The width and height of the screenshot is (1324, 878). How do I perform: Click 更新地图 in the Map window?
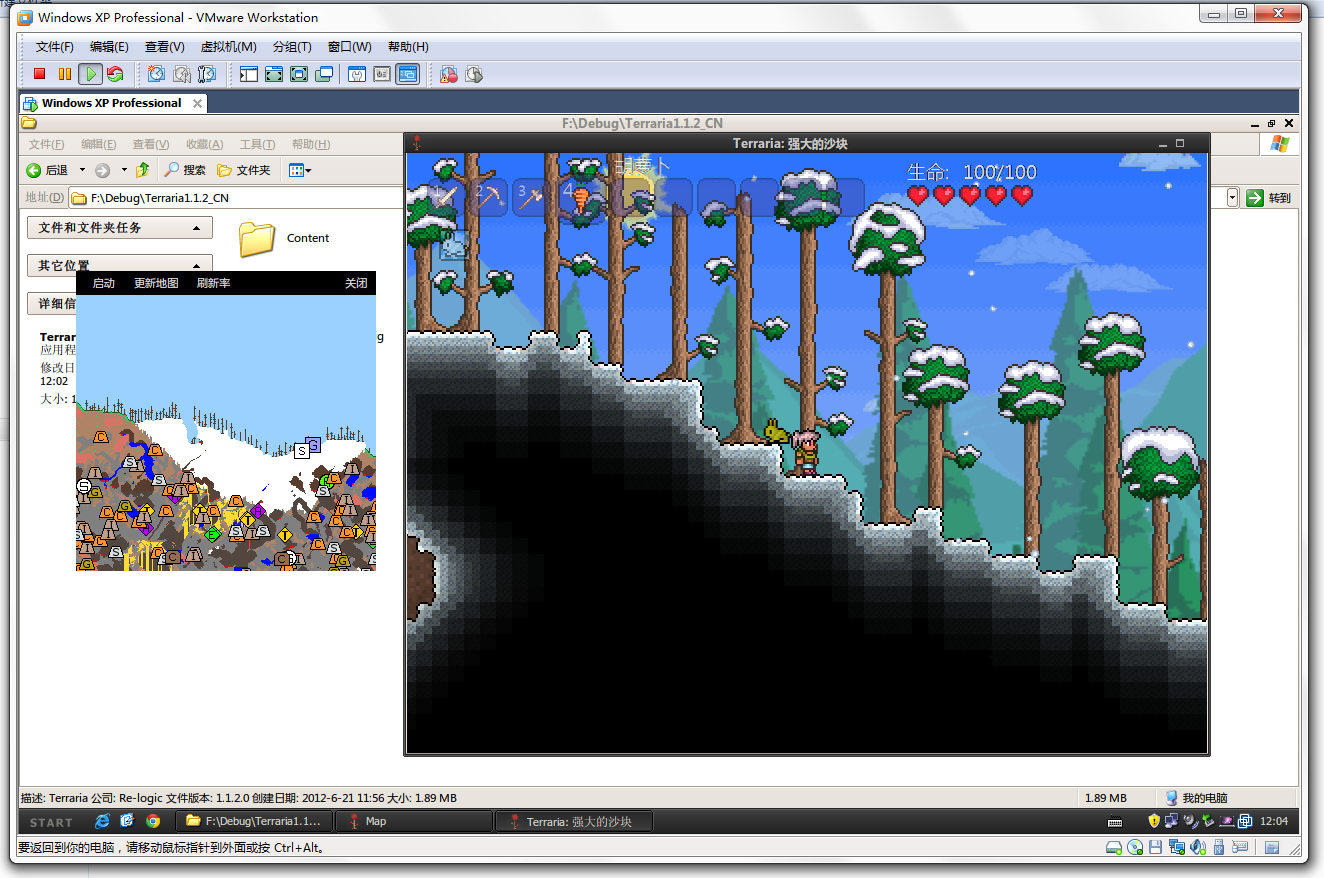click(x=156, y=283)
